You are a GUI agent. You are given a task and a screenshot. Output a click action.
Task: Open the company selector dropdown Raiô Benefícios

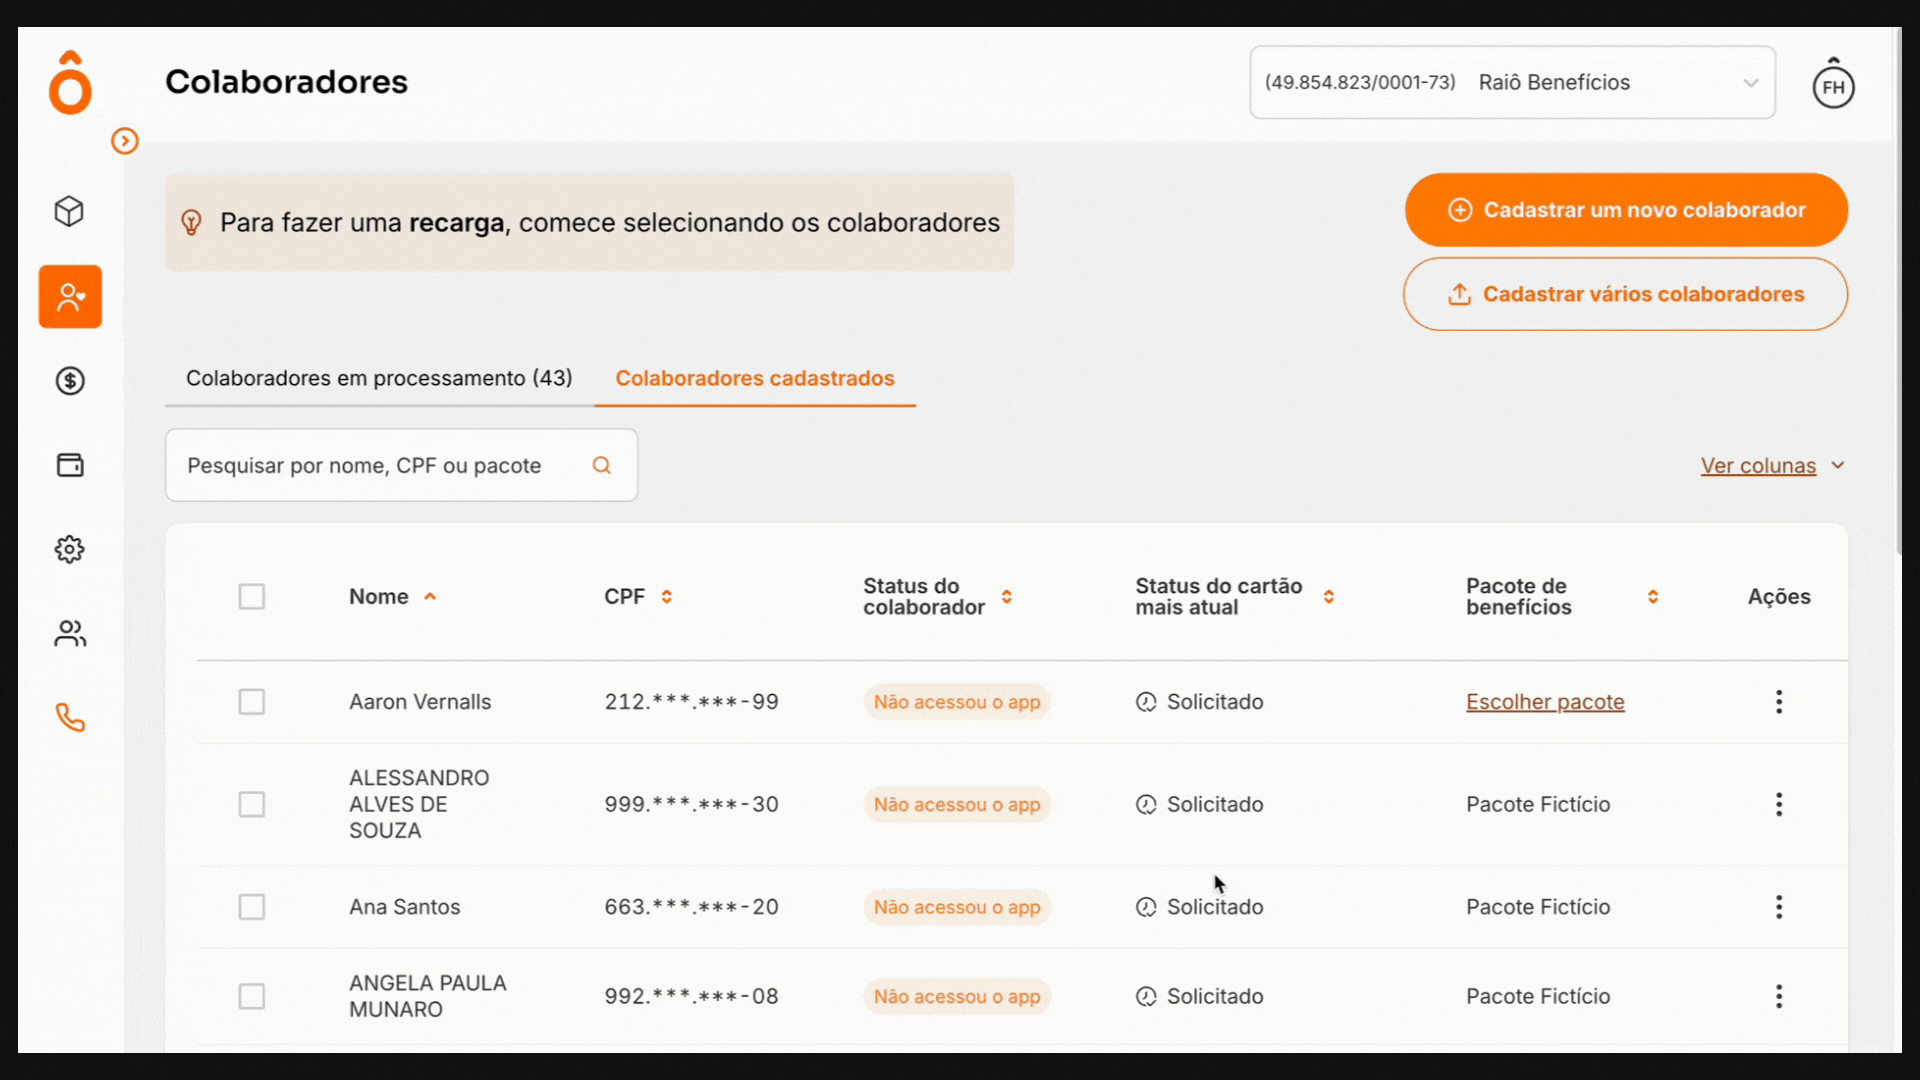coord(1511,82)
